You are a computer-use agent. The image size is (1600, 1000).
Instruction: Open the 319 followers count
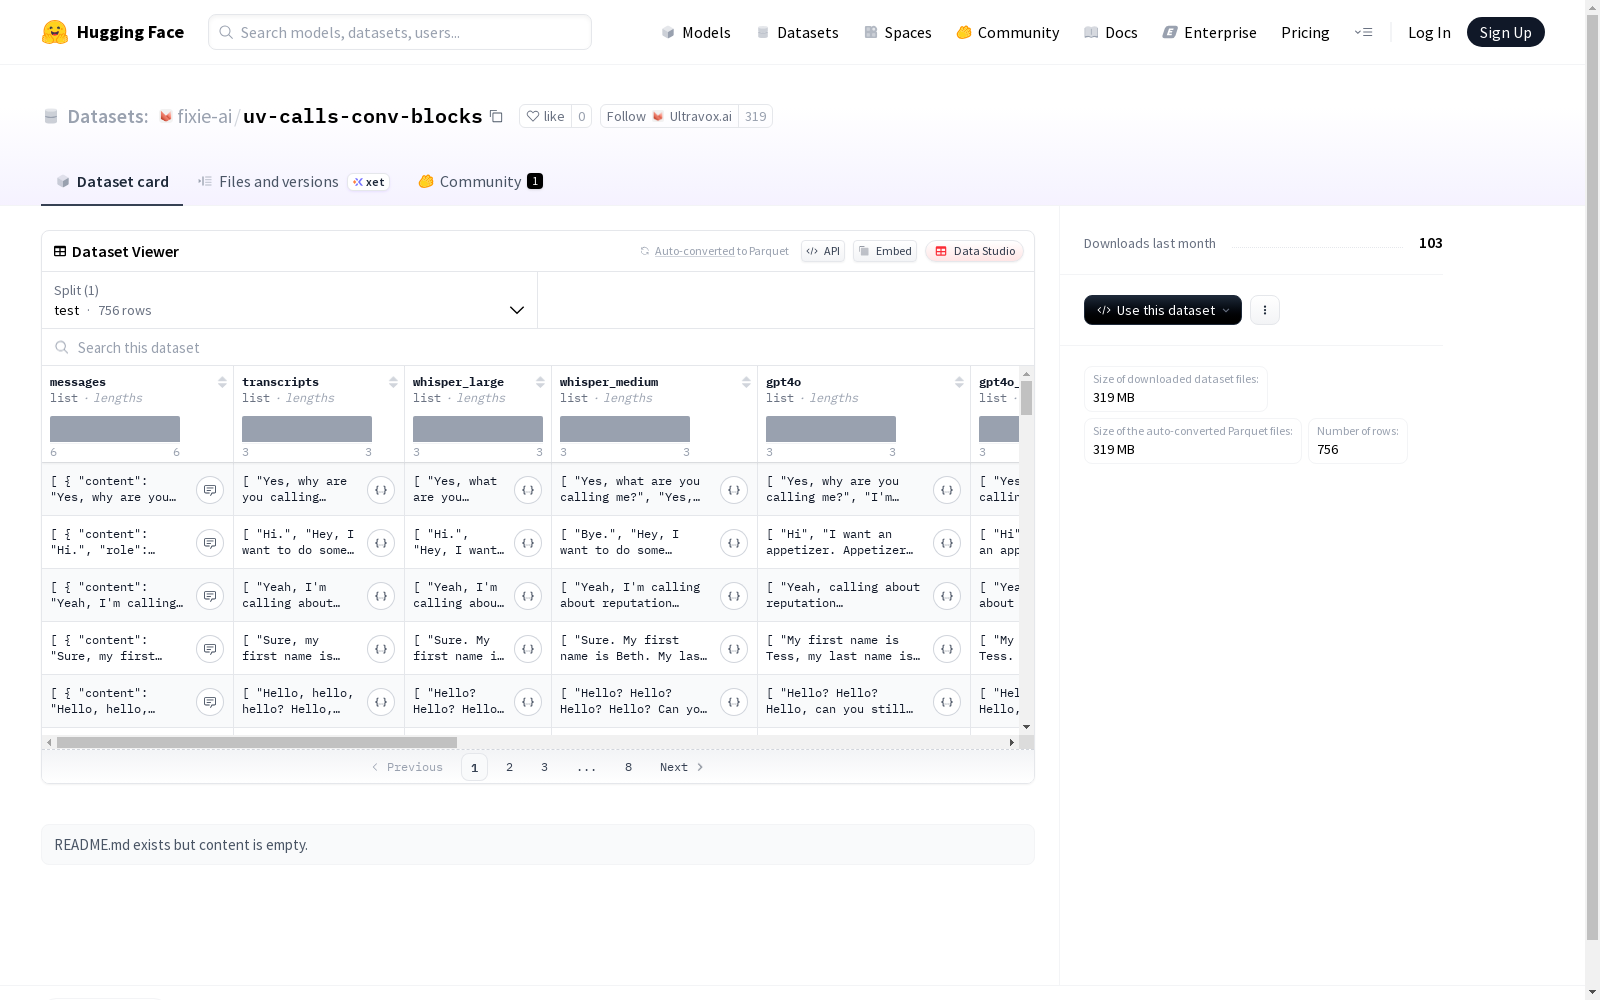click(x=756, y=116)
